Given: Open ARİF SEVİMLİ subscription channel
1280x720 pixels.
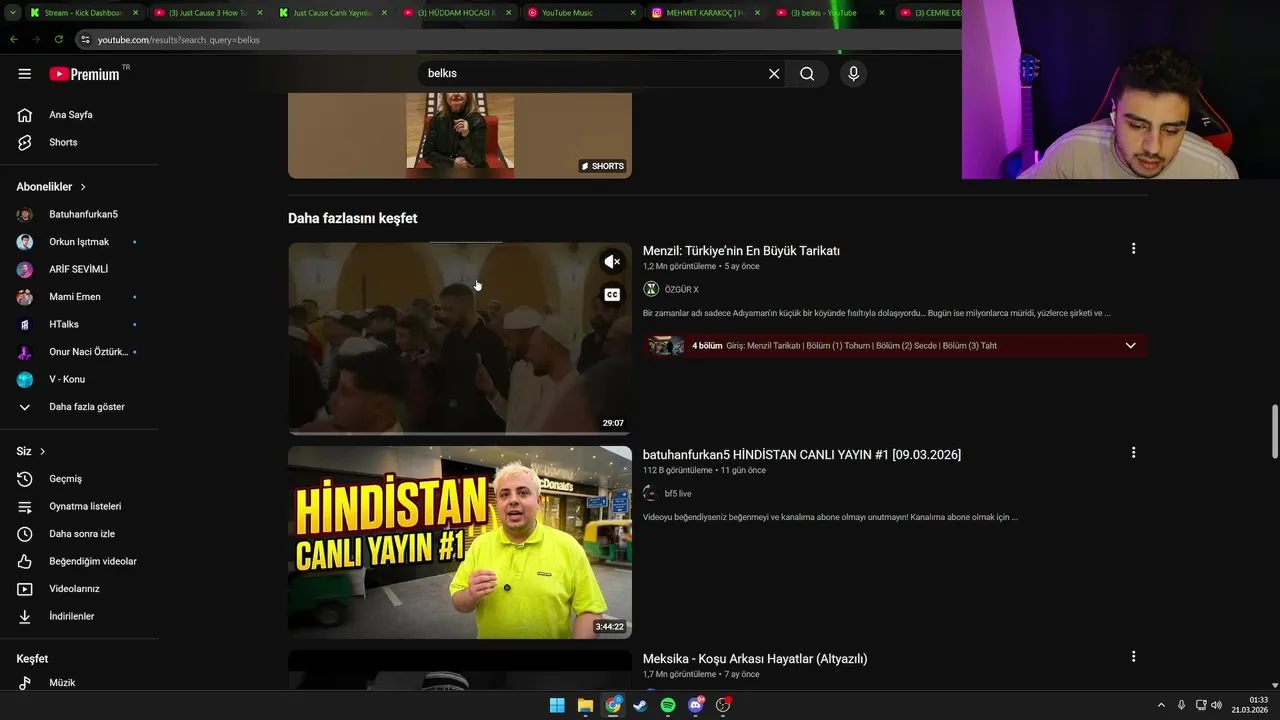Looking at the screenshot, I should 79,270.
